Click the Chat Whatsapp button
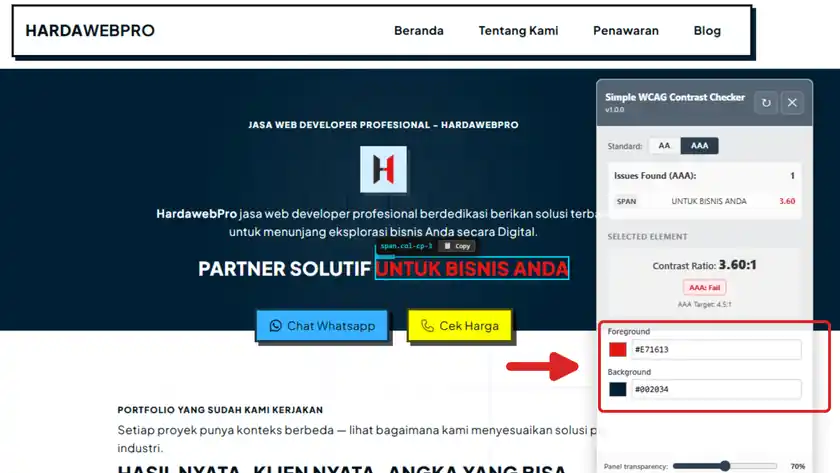 click(x=322, y=326)
